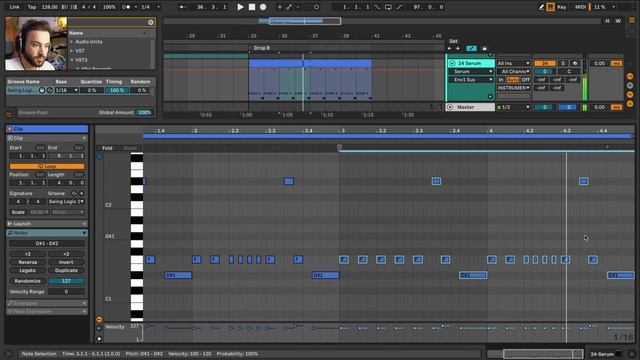The image size is (640, 360).
Task: Click the groove Timing 100% slider
Action: point(117,90)
